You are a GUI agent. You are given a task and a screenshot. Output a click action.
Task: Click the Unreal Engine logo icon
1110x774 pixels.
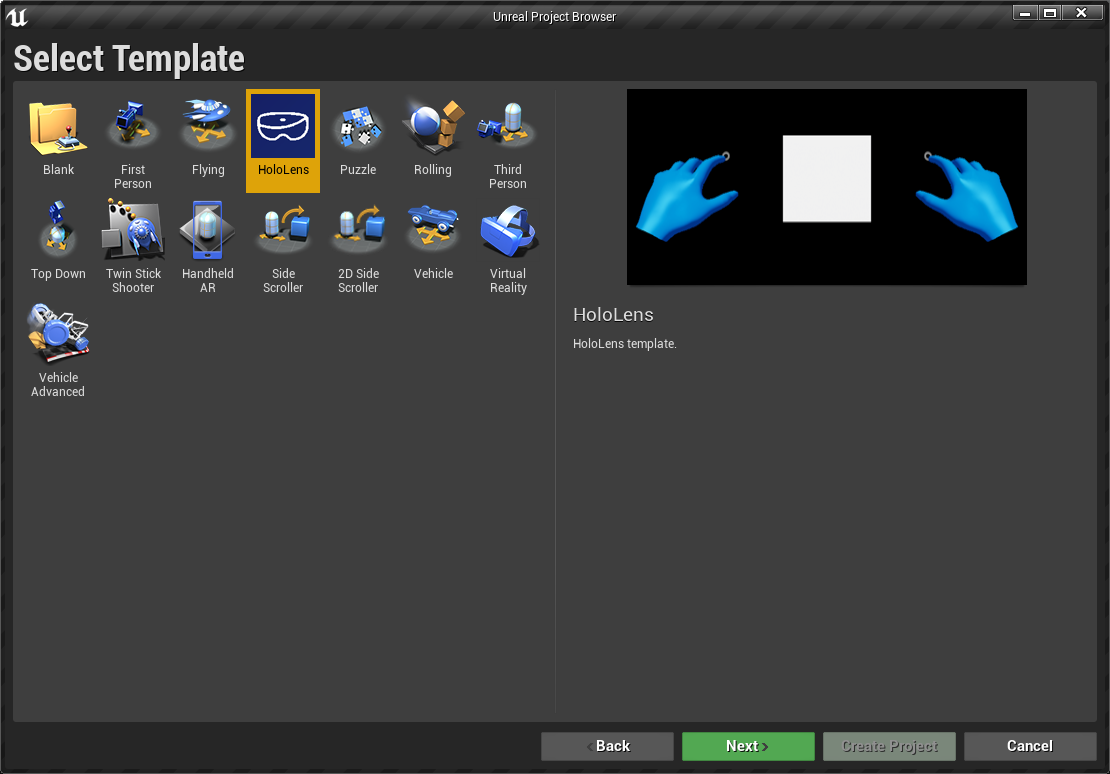(16, 16)
